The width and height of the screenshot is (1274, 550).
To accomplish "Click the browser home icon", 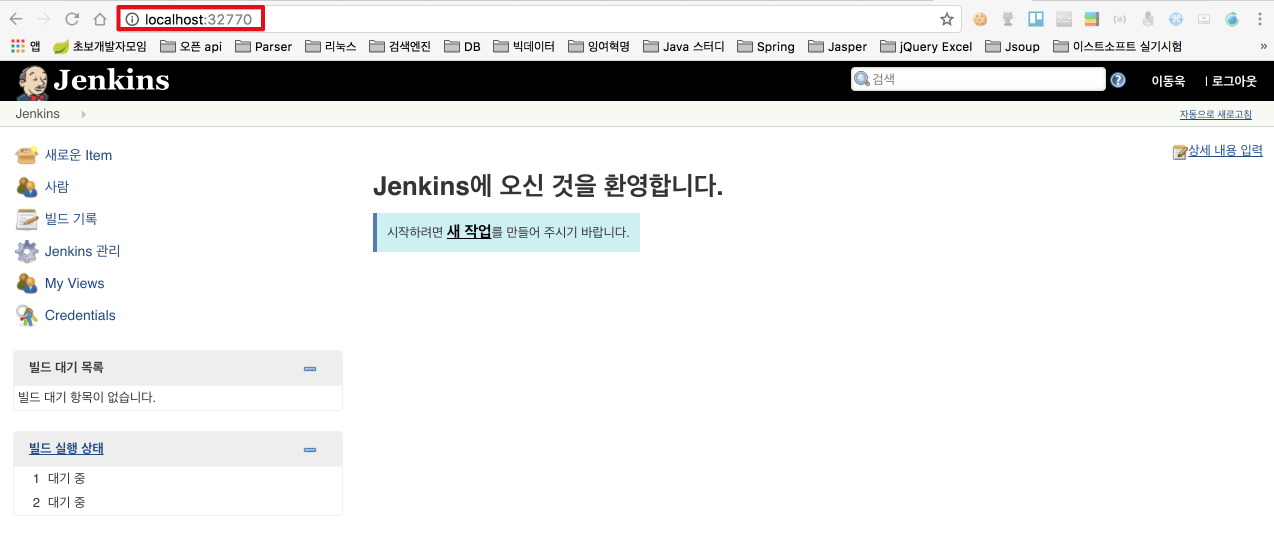I will pos(100,19).
